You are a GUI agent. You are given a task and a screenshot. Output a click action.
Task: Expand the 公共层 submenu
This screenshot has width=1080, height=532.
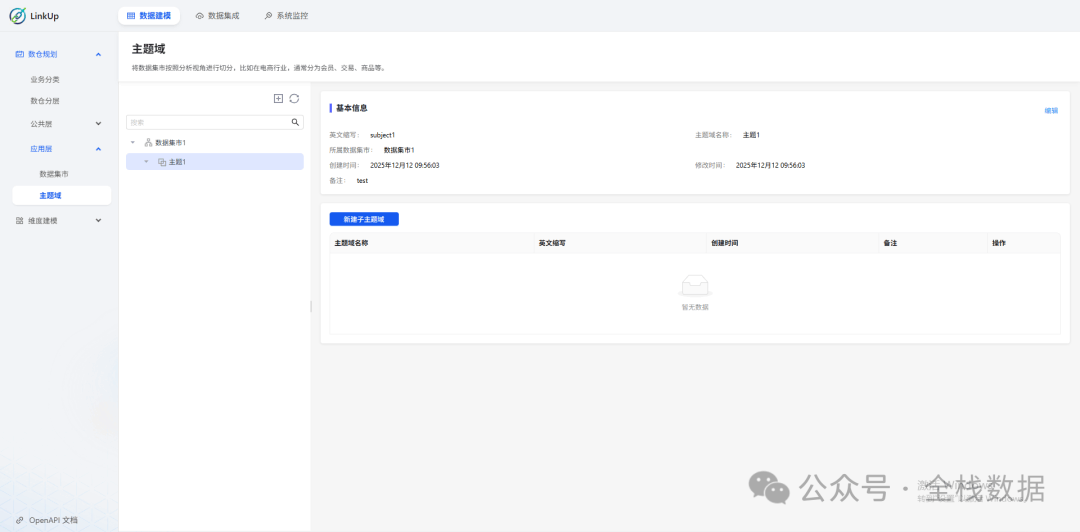click(x=98, y=124)
